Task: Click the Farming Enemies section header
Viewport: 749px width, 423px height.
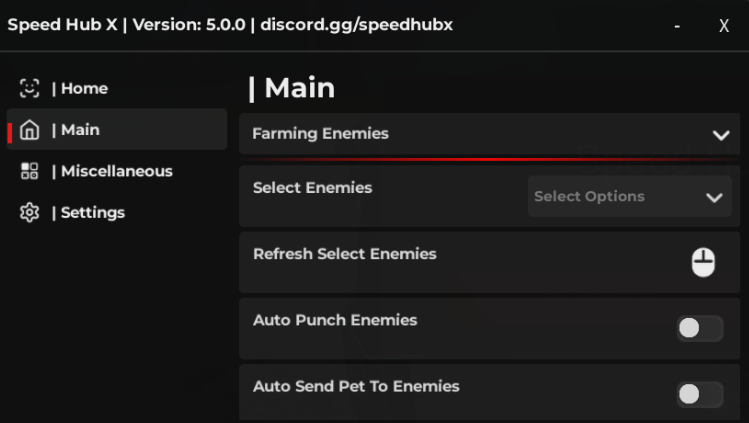Action: 320,134
